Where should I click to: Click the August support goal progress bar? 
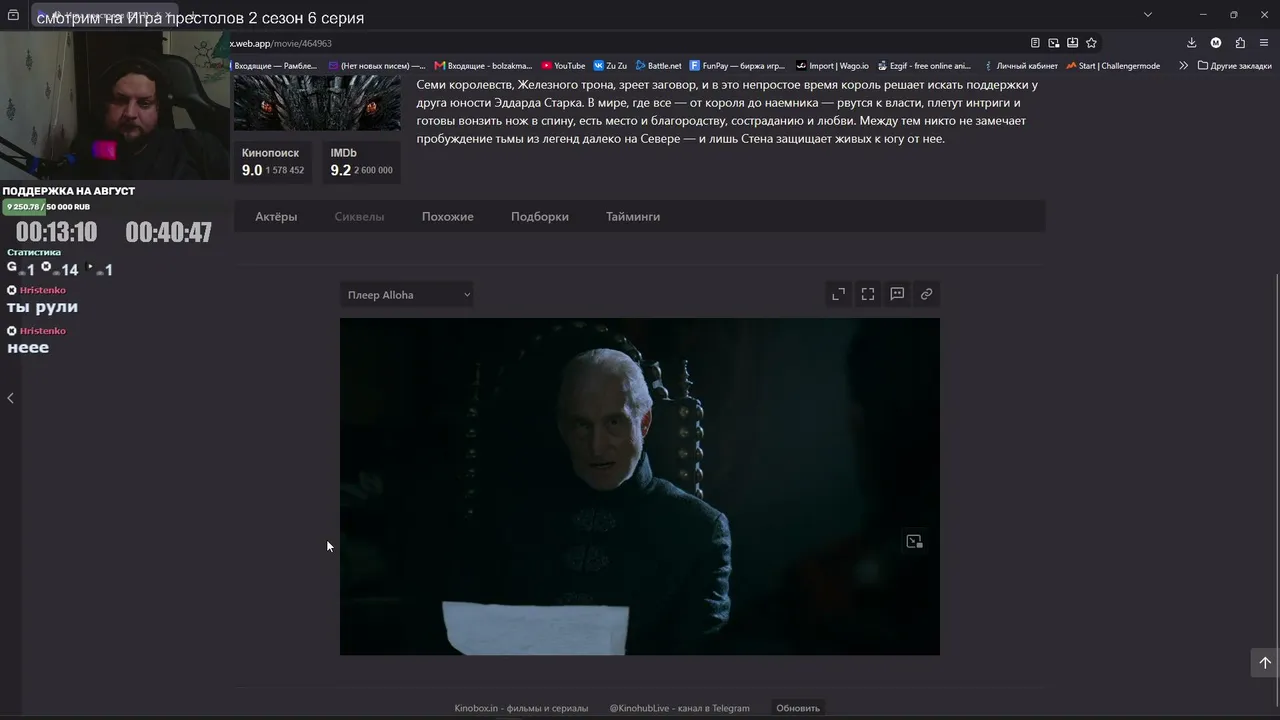point(47,207)
